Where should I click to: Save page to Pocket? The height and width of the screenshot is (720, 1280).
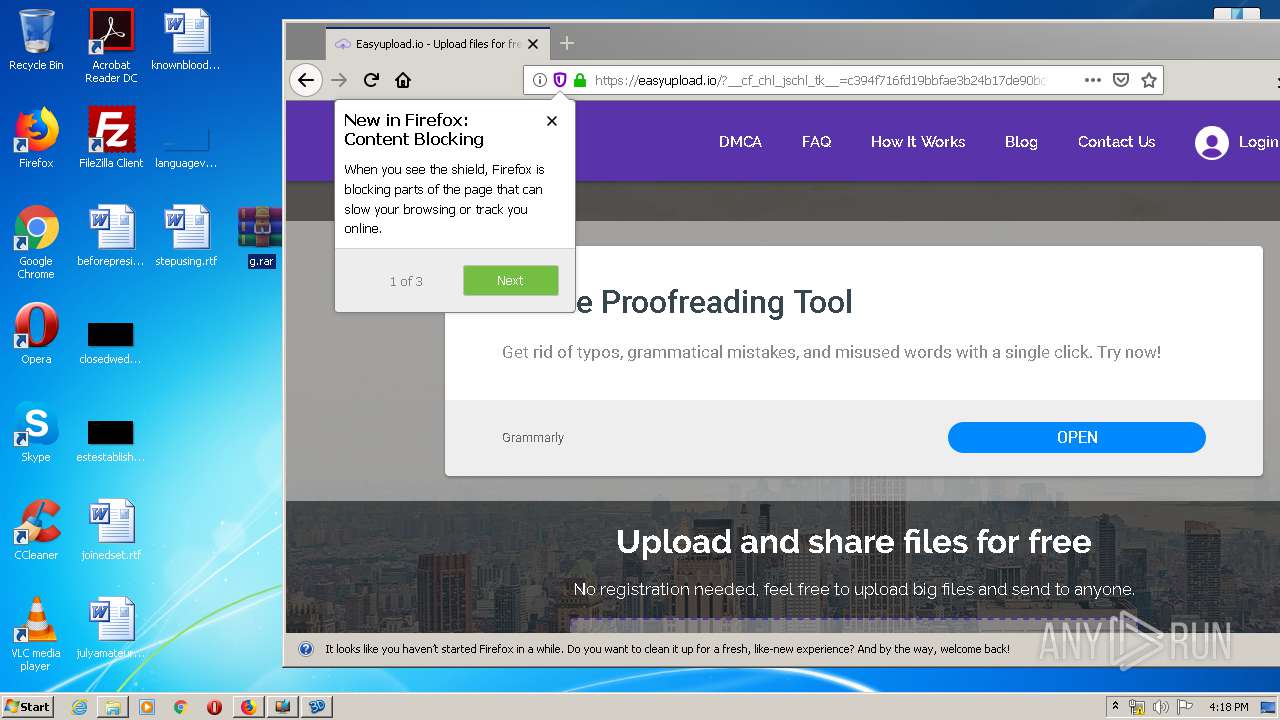pos(1121,80)
